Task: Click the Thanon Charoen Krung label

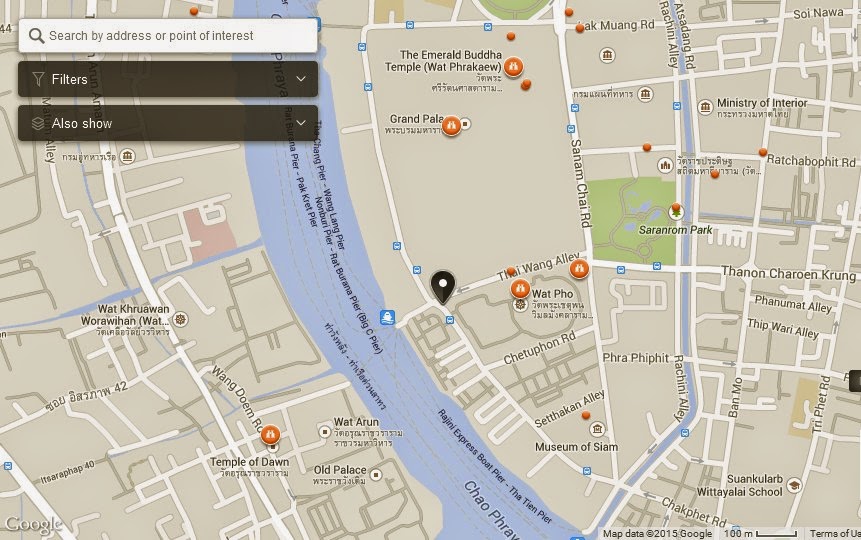Action: (x=789, y=273)
